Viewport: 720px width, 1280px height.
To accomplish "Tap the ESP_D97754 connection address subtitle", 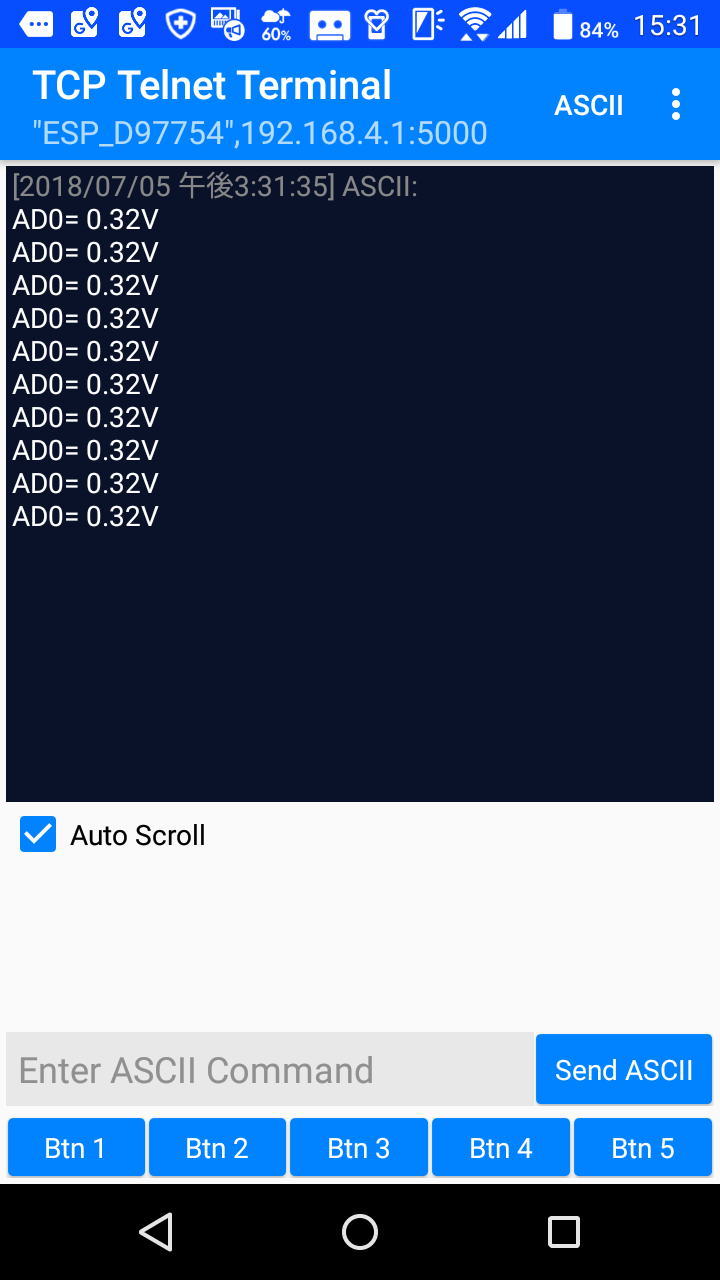I will (260, 133).
